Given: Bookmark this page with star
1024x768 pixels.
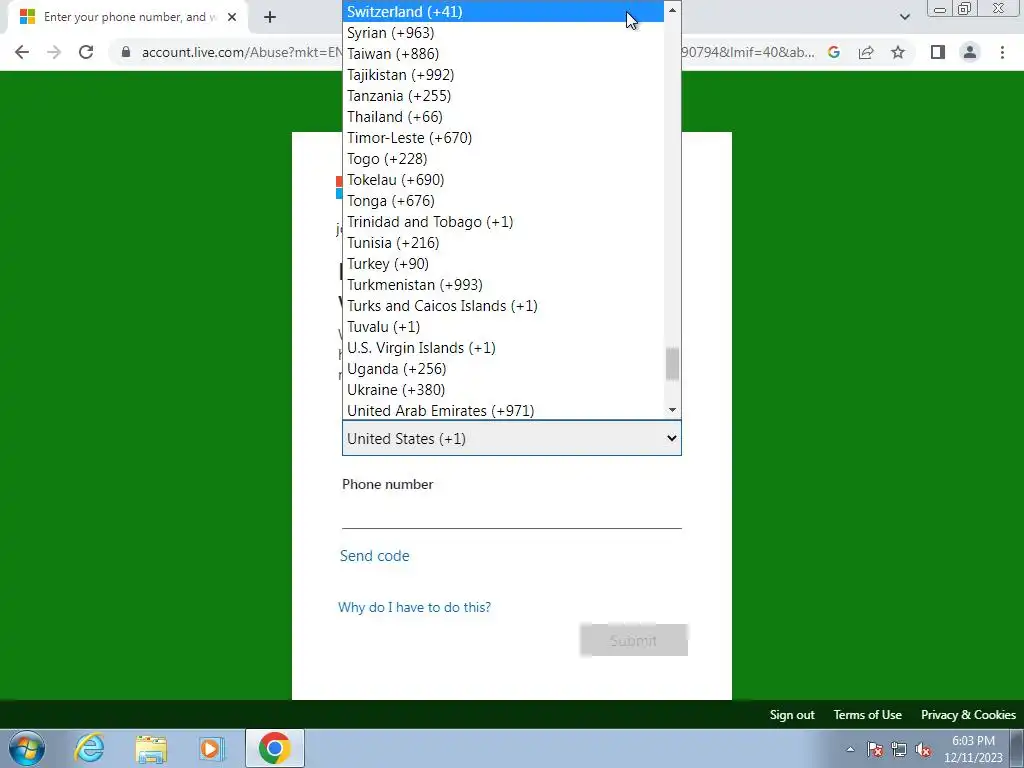Looking at the screenshot, I should tap(898, 52).
